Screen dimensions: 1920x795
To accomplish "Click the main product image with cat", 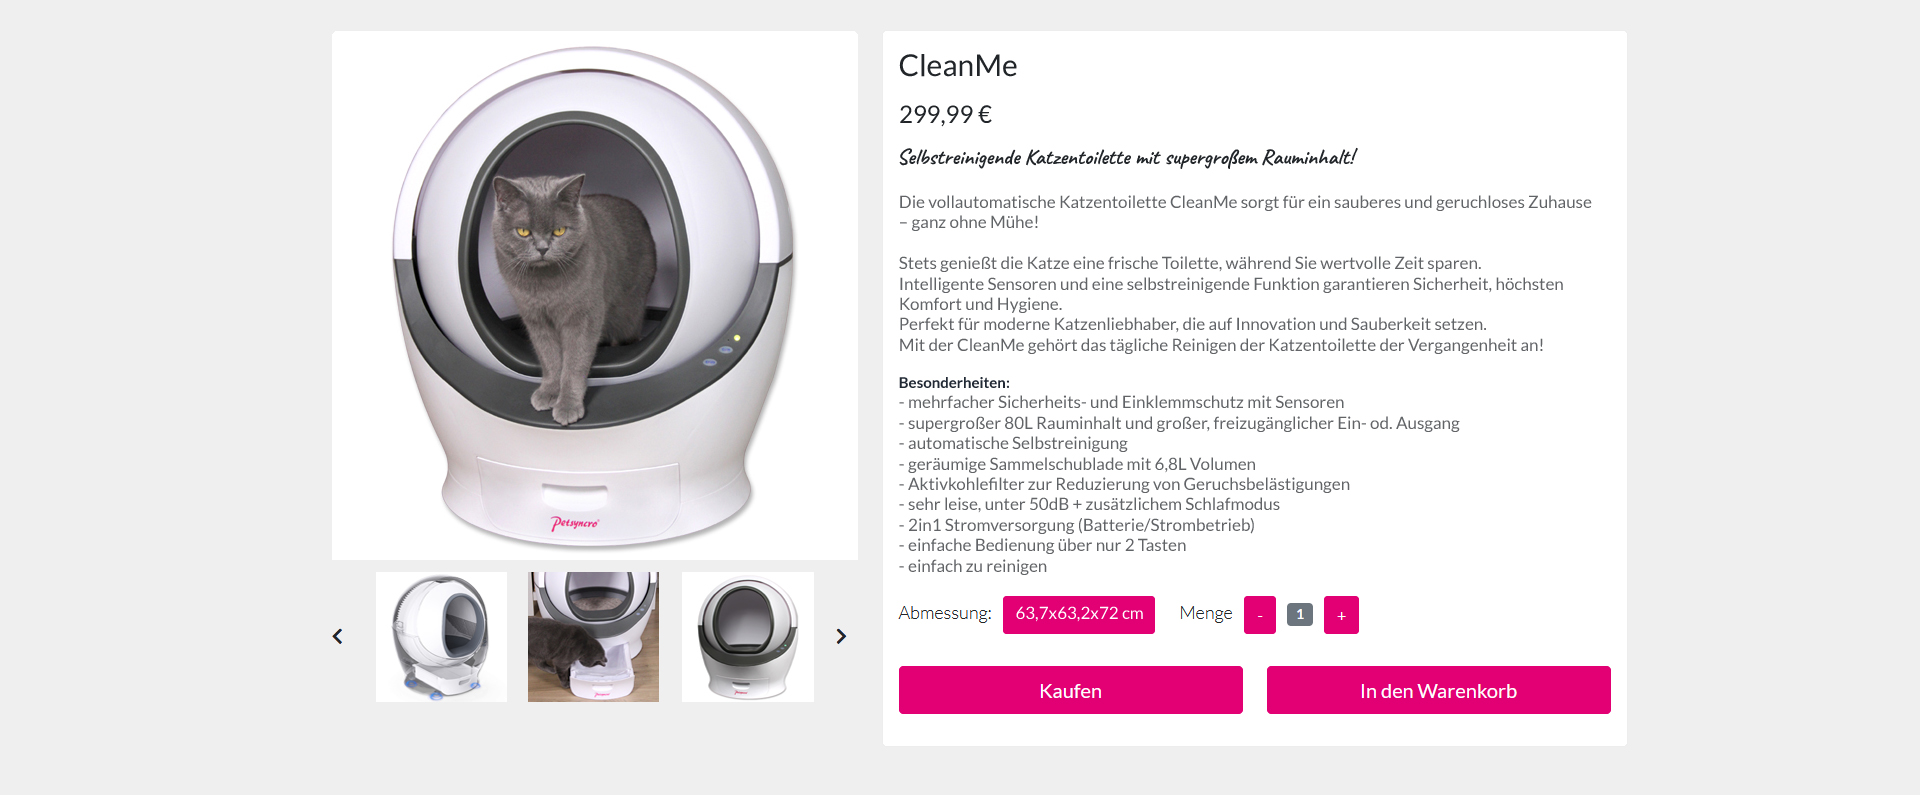I will click(x=595, y=295).
